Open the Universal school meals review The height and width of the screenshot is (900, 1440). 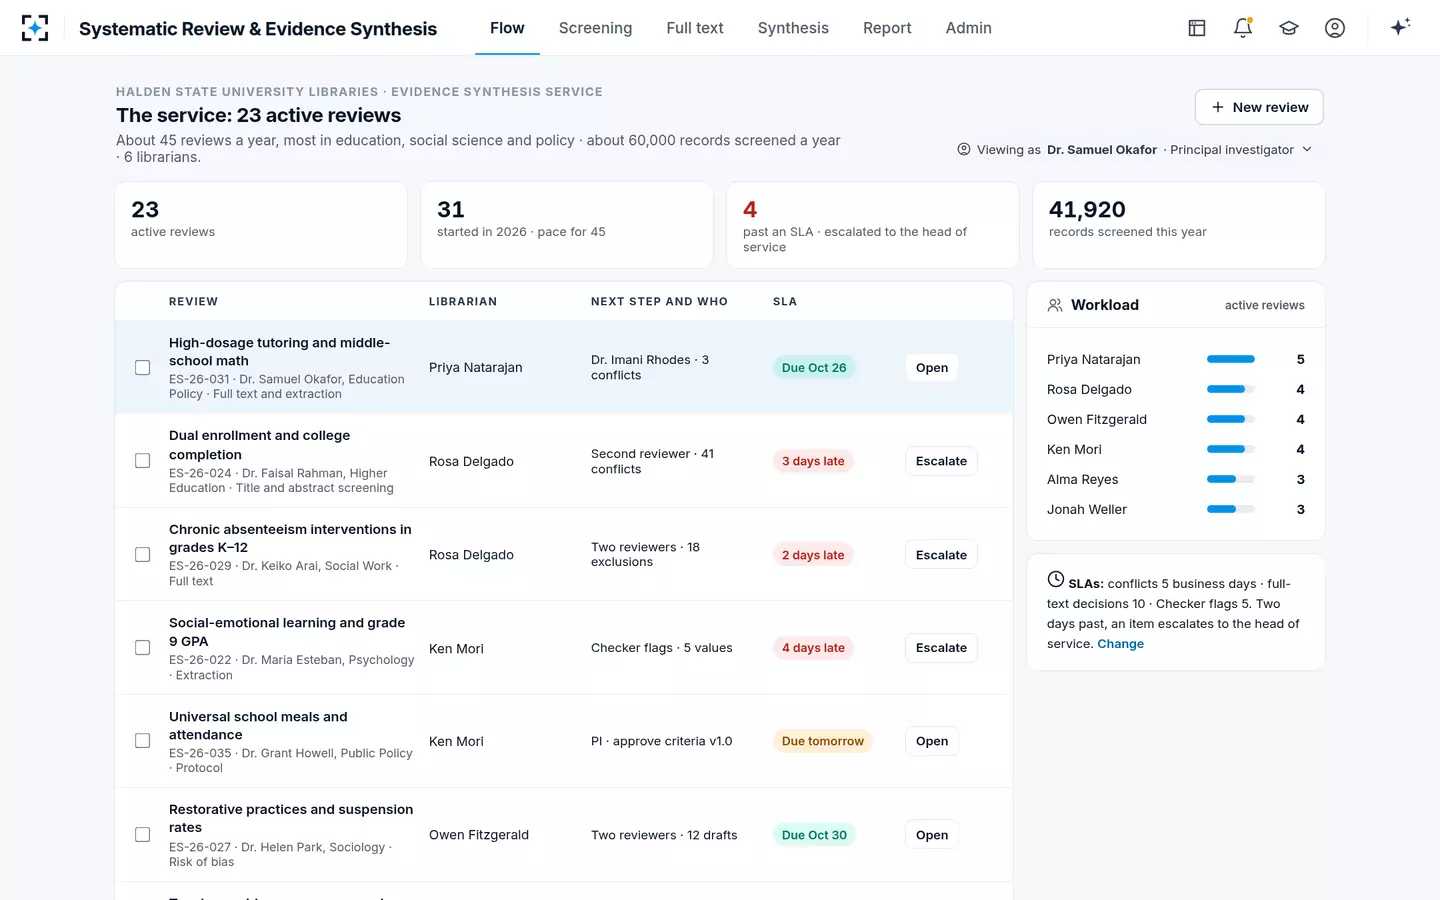932,741
